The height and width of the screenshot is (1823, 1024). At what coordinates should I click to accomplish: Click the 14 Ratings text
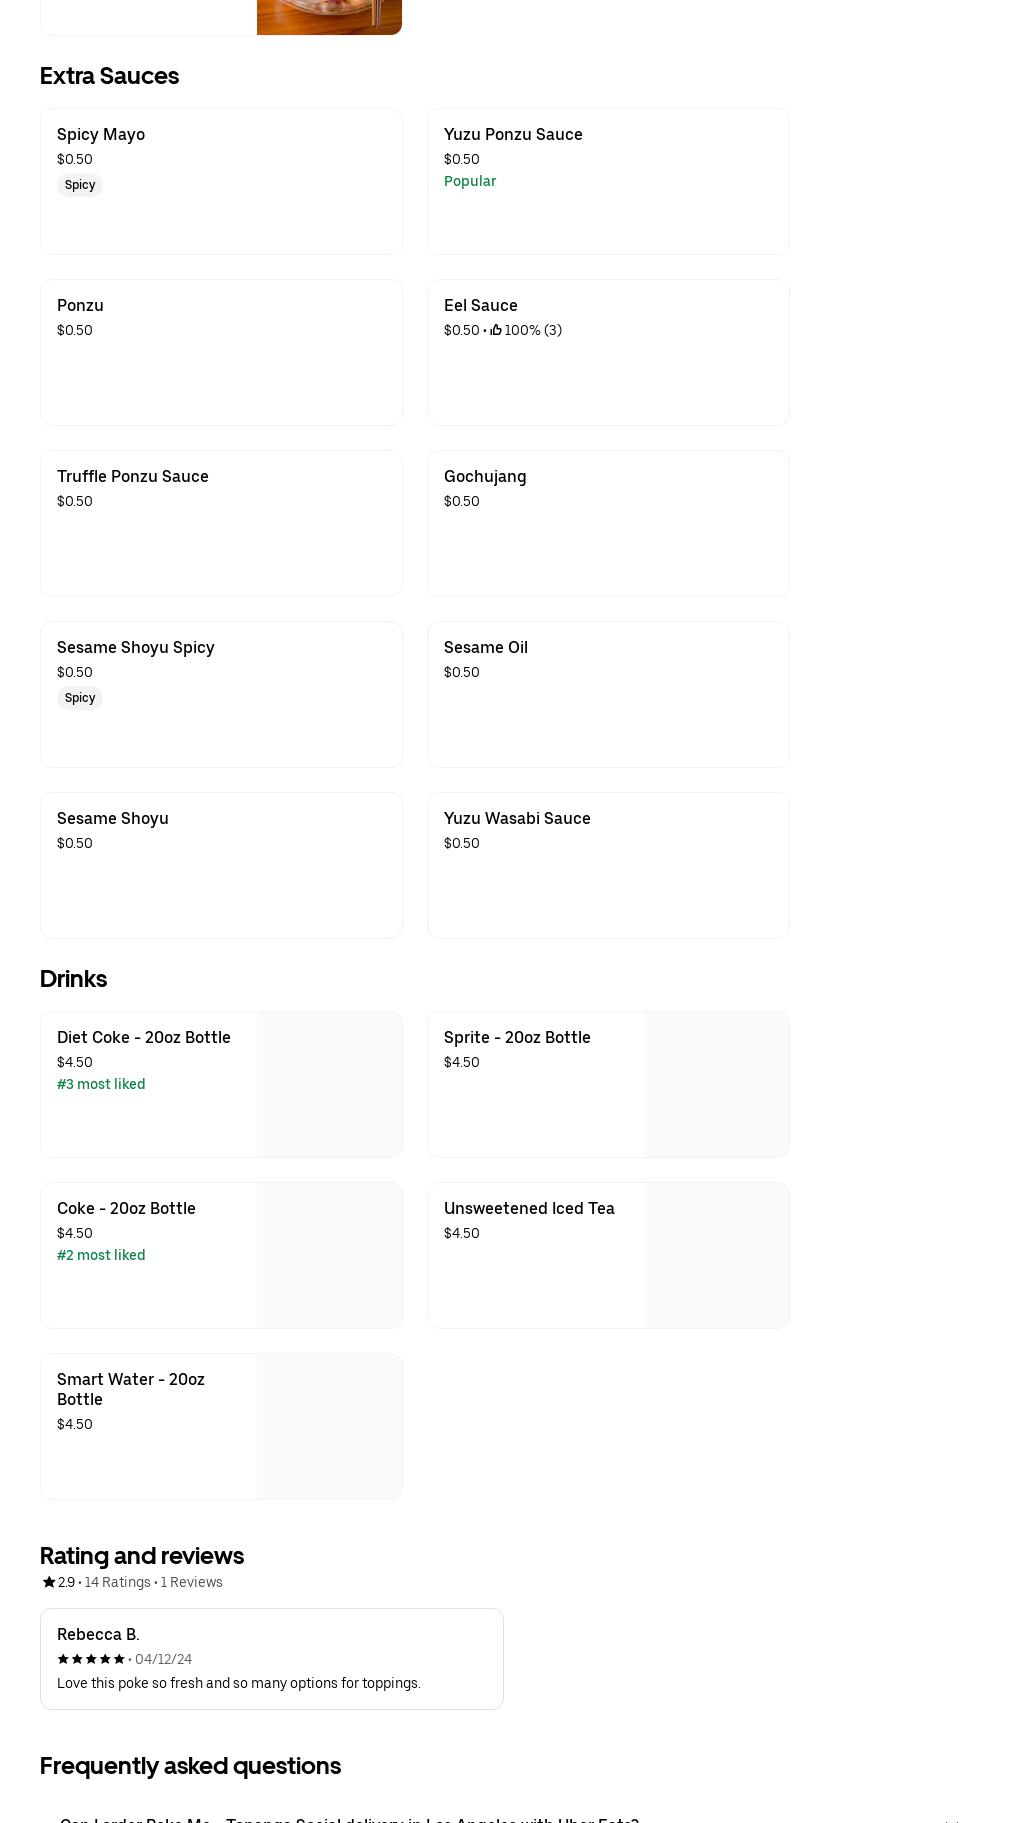point(117,1582)
